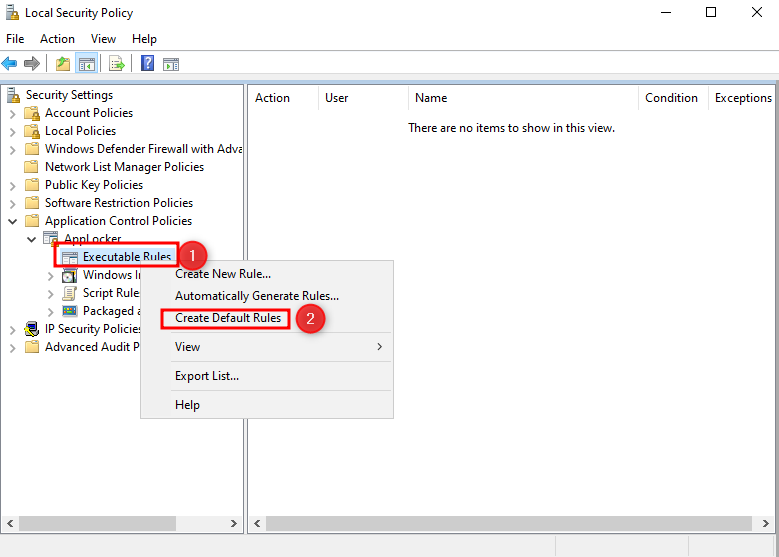Open the View menu in menu bar
779x557 pixels.
point(103,39)
